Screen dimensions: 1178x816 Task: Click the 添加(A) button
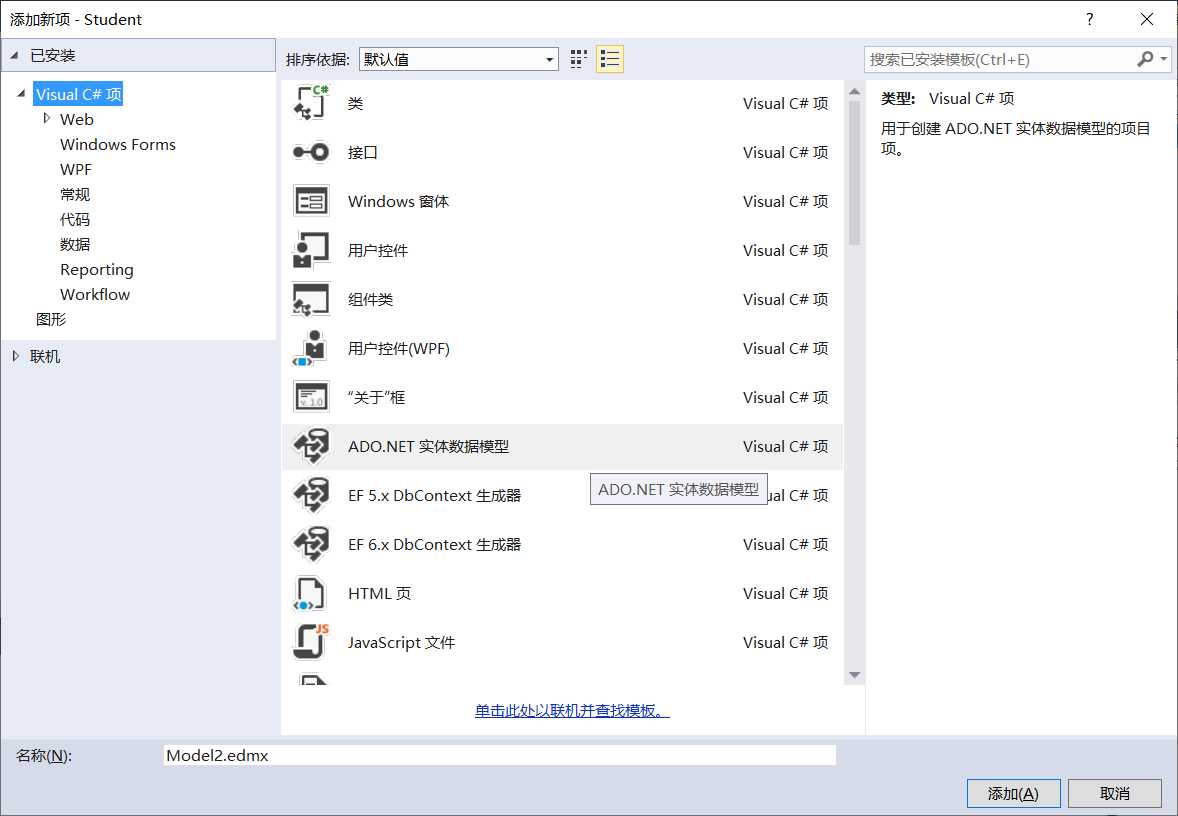[1013, 793]
